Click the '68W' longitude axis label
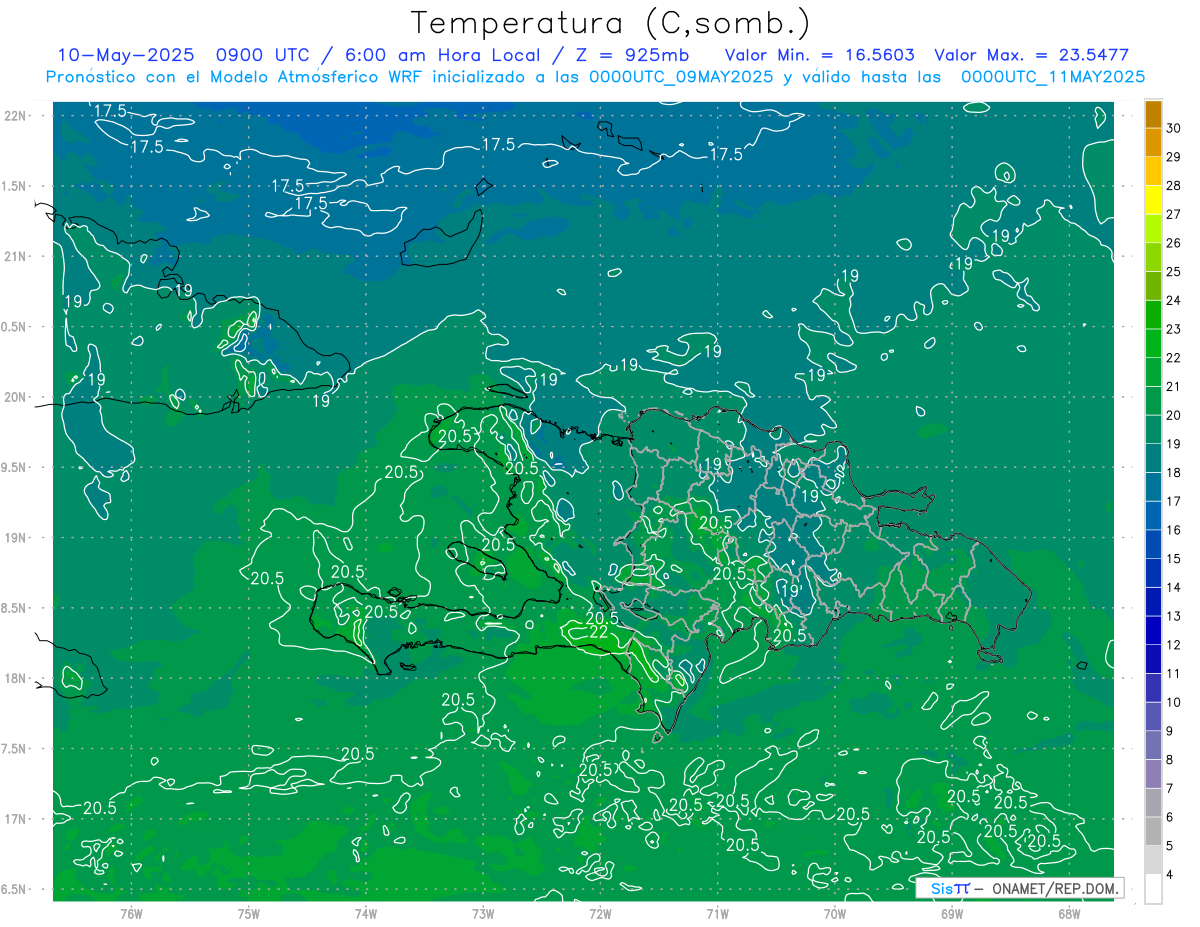This screenshot has height=927, width=1200. coord(1069,913)
